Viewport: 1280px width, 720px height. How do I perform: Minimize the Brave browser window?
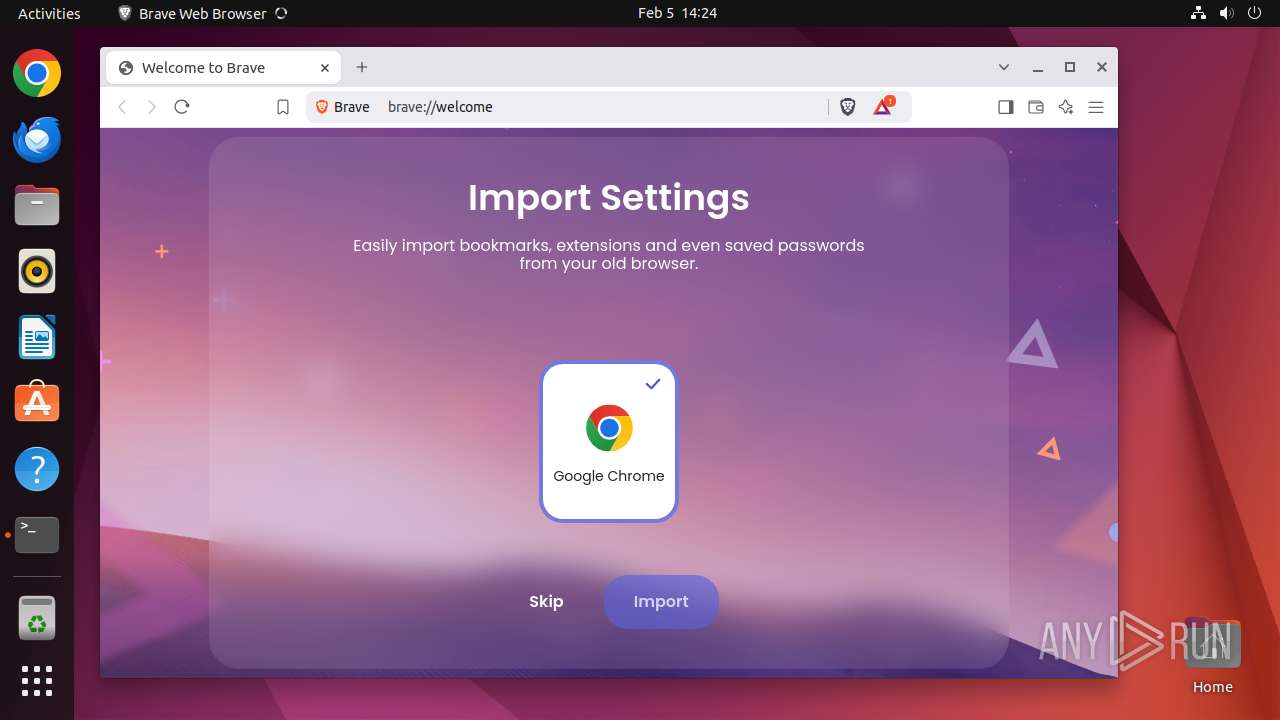click(1038, 67)
